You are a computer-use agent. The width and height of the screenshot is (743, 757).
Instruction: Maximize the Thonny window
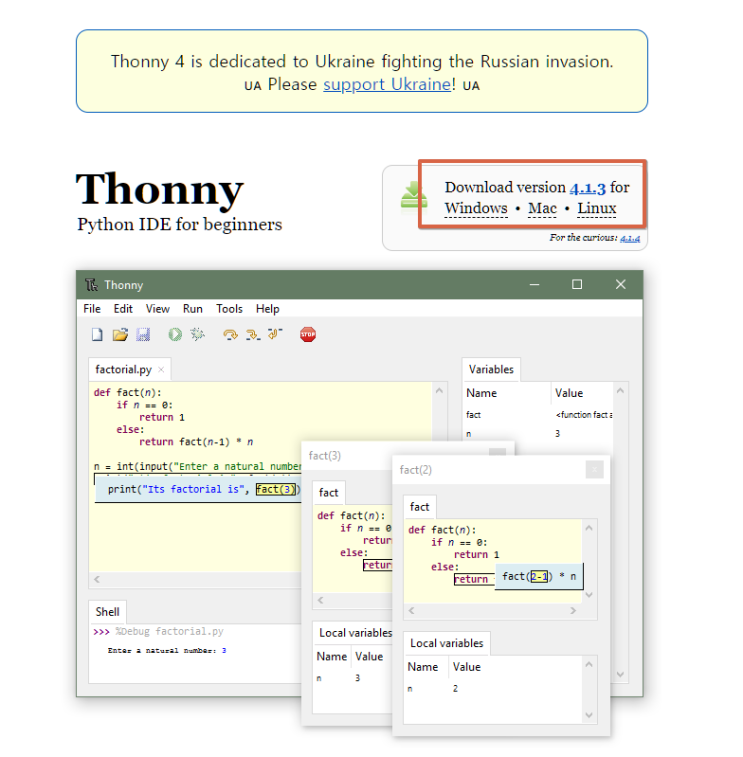coord(577,284)
